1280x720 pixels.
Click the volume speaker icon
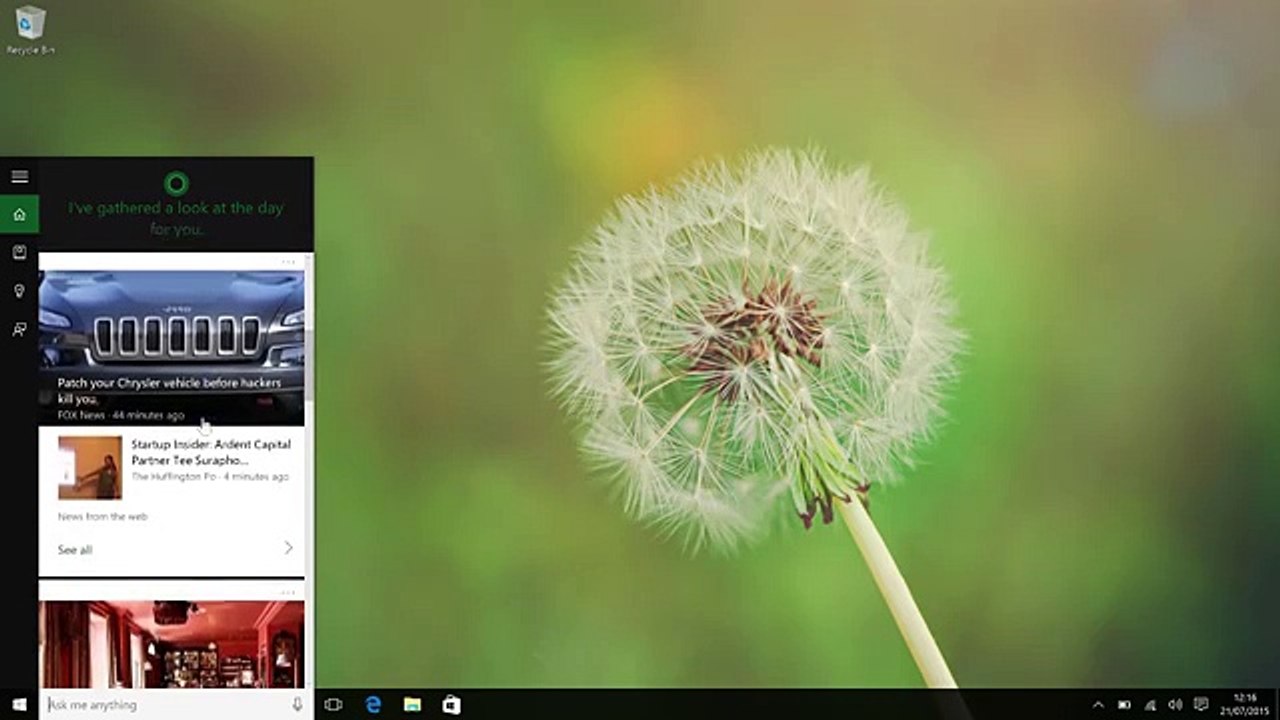coord(1175,704)
